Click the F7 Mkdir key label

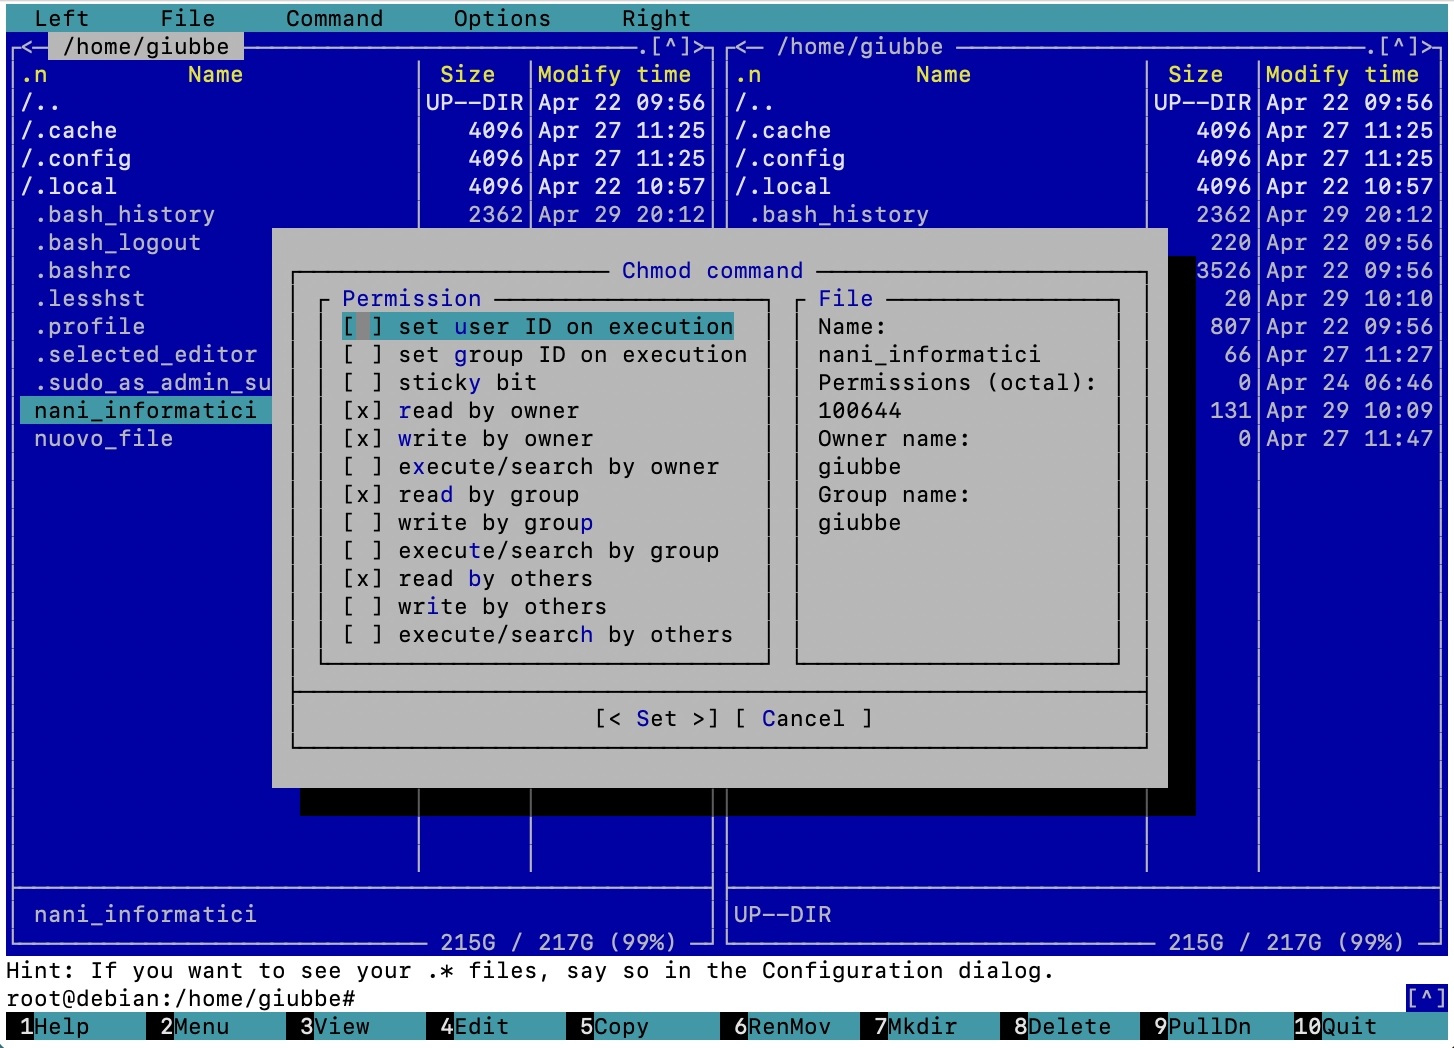[x=915, y=1026]
